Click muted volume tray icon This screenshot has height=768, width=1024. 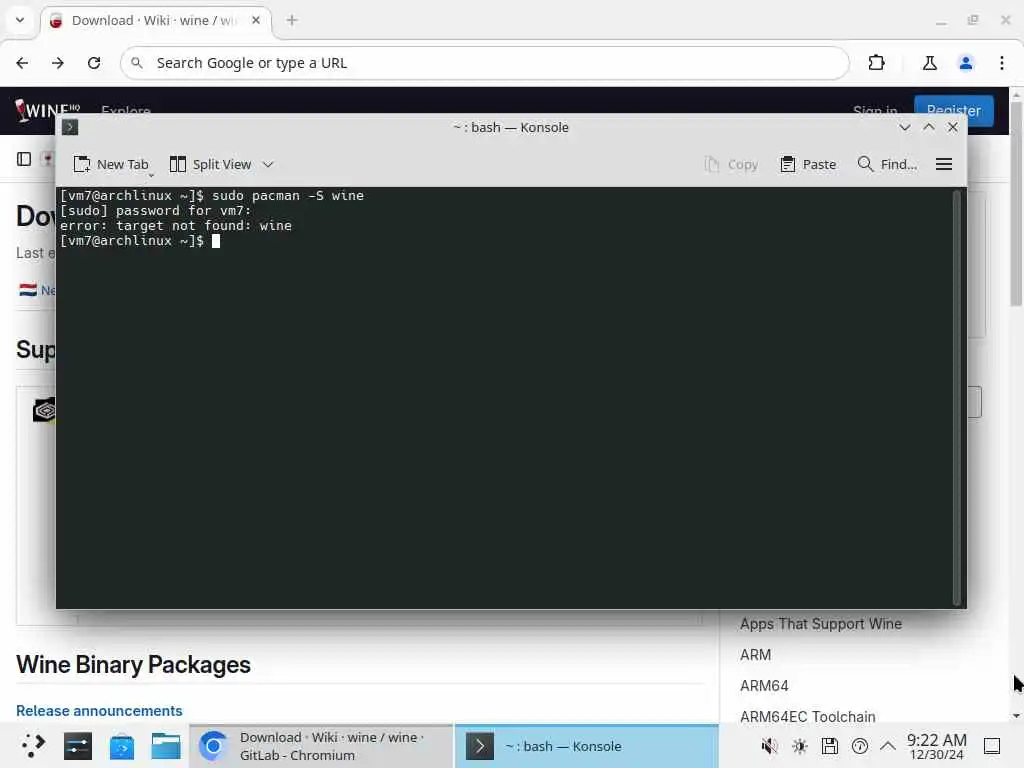(x=769, y=746)
